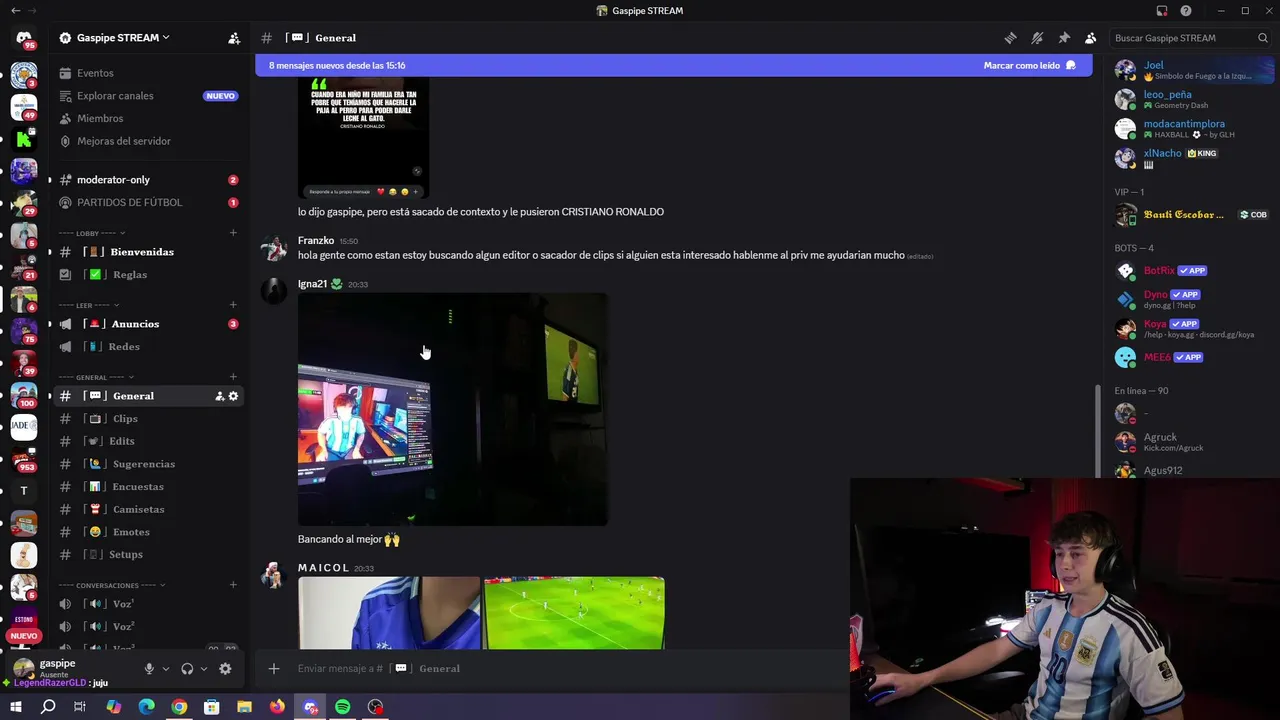Open Discord help question mark icon

click(1186, 11)
